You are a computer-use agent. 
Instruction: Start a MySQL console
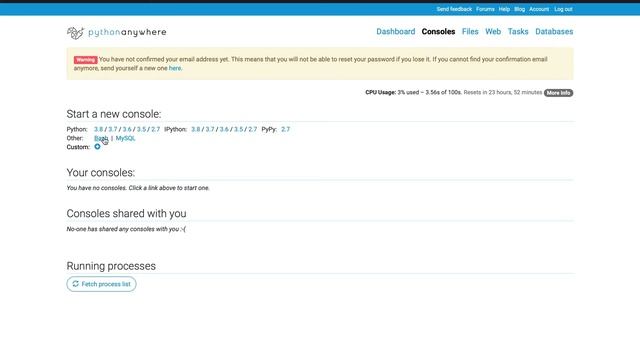tap(125, 138)
